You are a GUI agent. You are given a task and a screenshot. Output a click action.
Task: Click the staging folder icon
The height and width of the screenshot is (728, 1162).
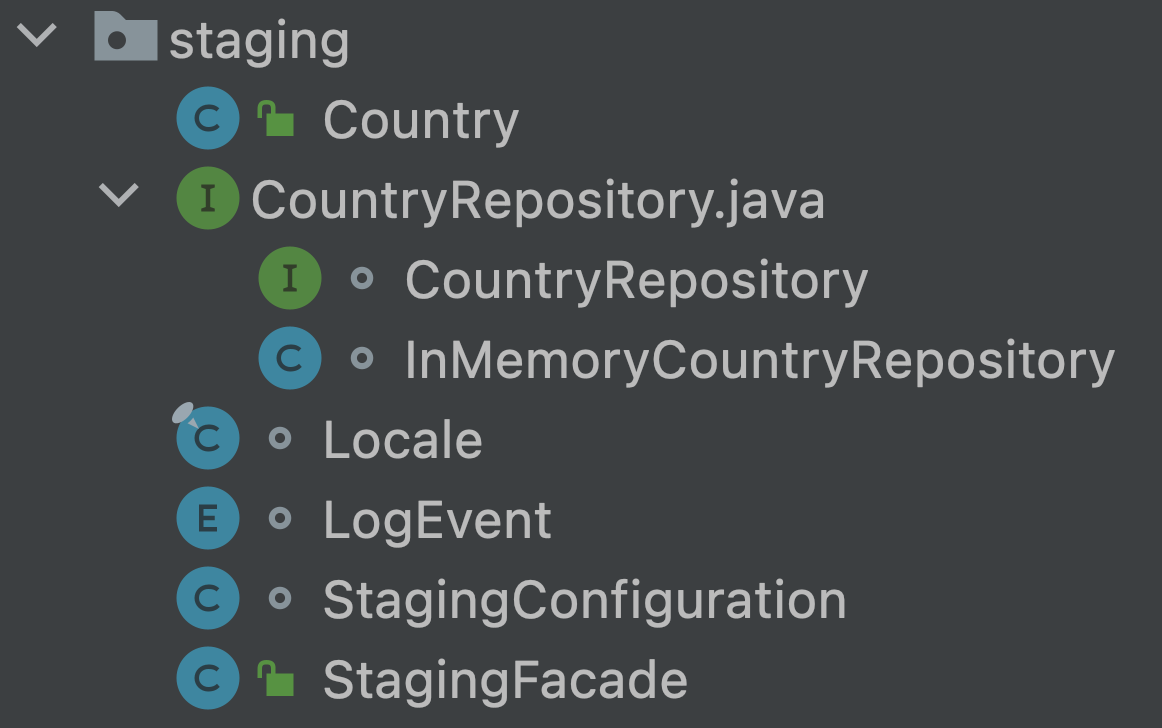125,36
